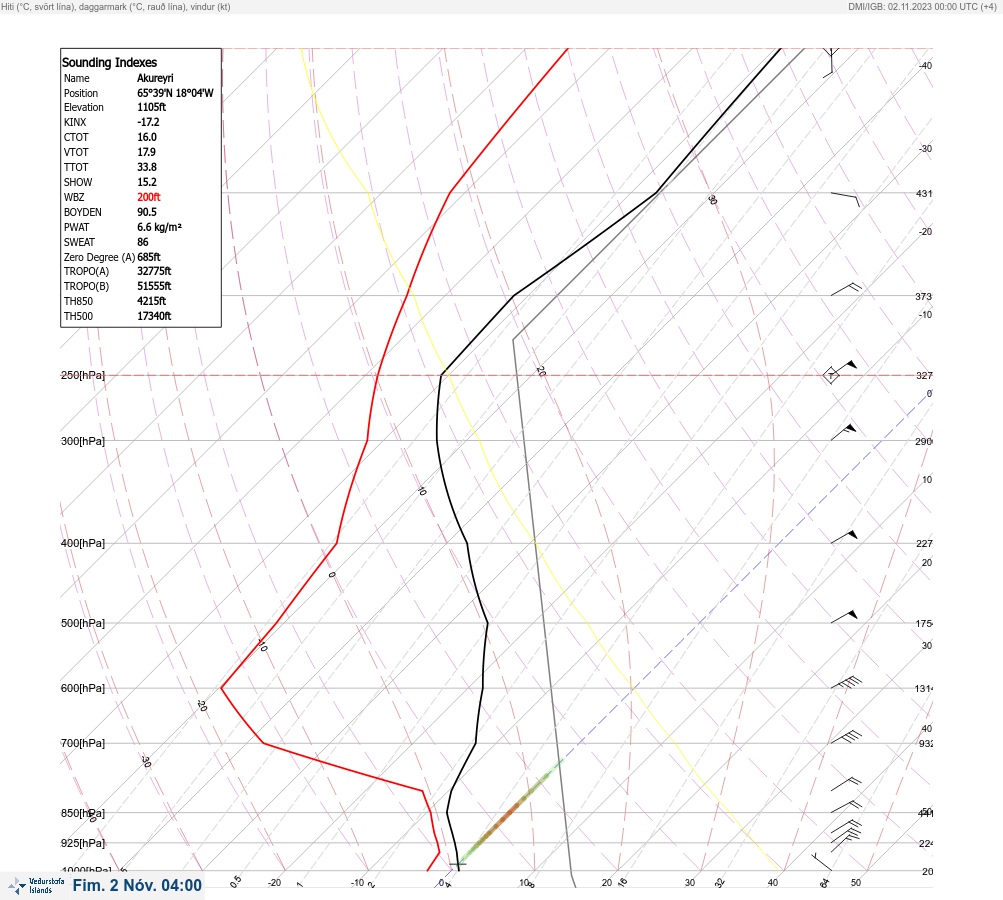Select the 'Fim. 2 Nóv. 04:00' timestamp
1003x900 pixels.
137,885
